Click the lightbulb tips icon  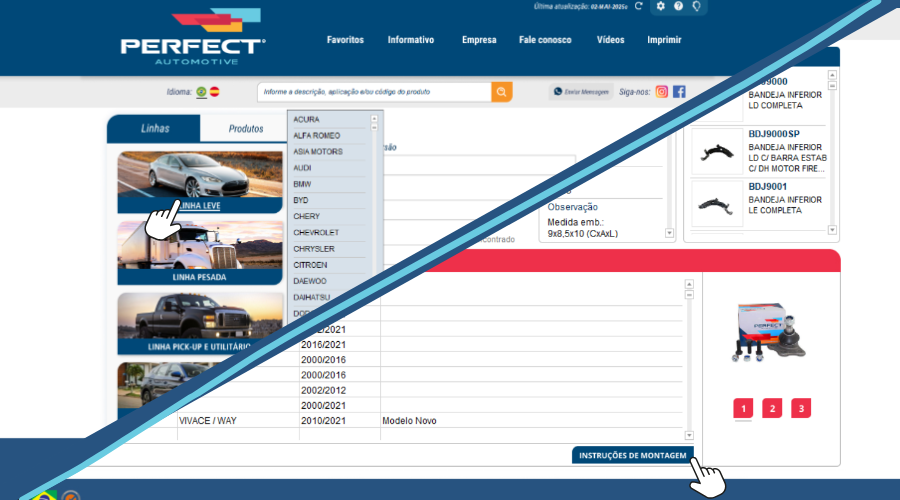tap(696, 6)
